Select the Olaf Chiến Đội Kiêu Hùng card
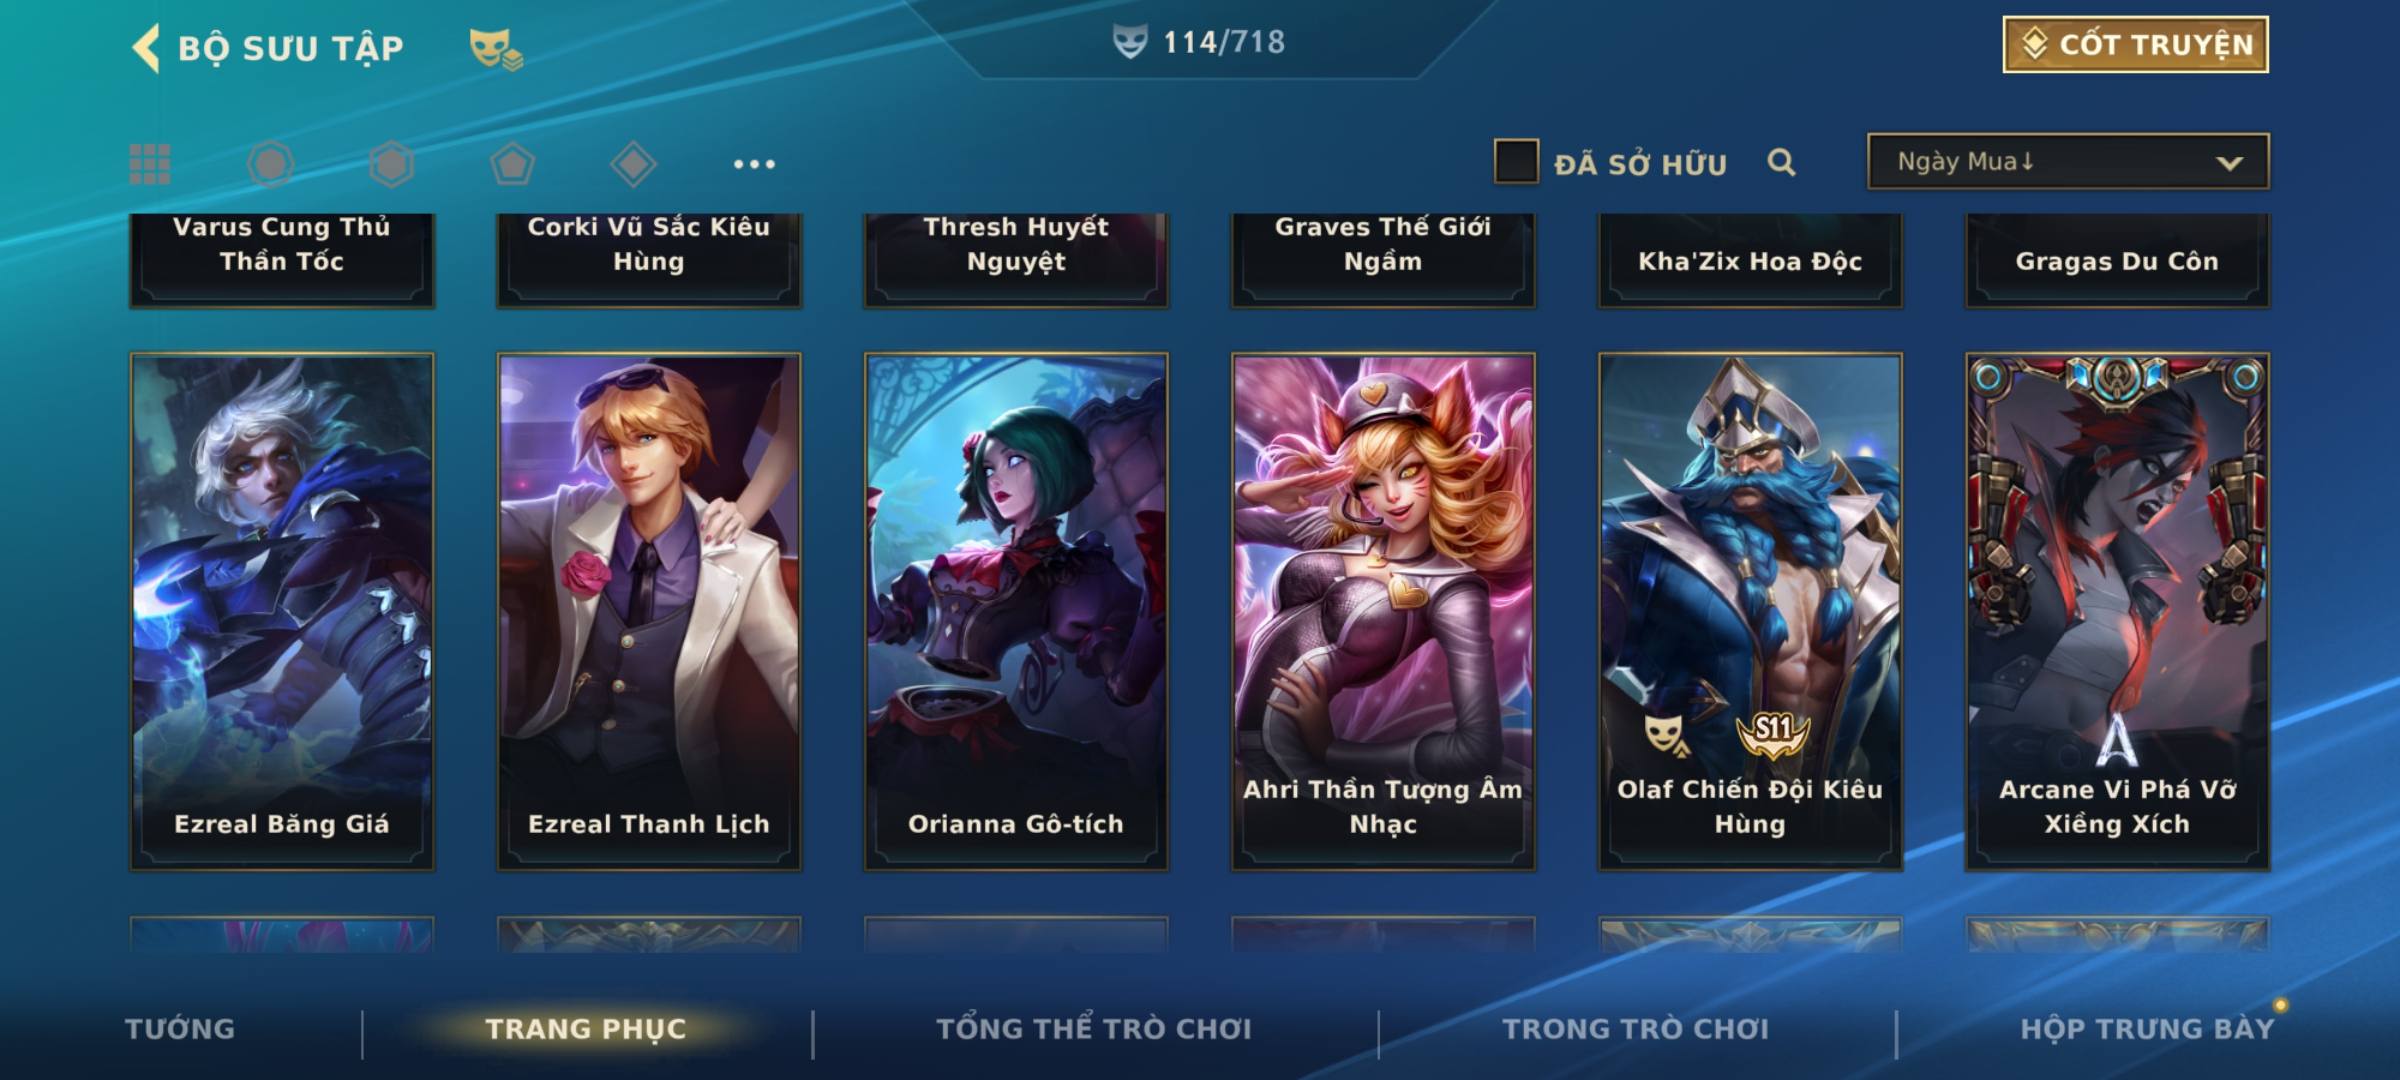 (1750, 611)
